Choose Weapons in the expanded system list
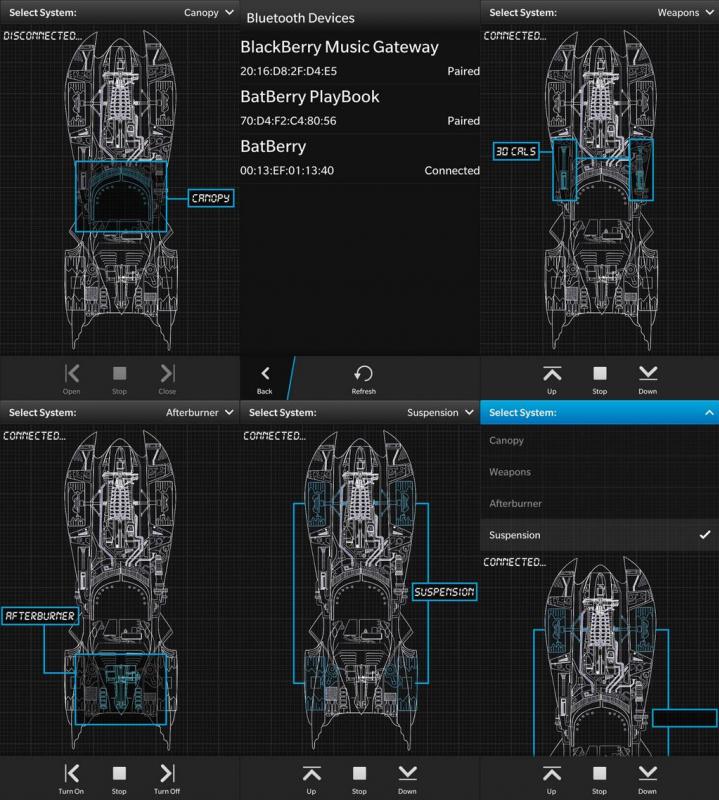 click(599, 472)
